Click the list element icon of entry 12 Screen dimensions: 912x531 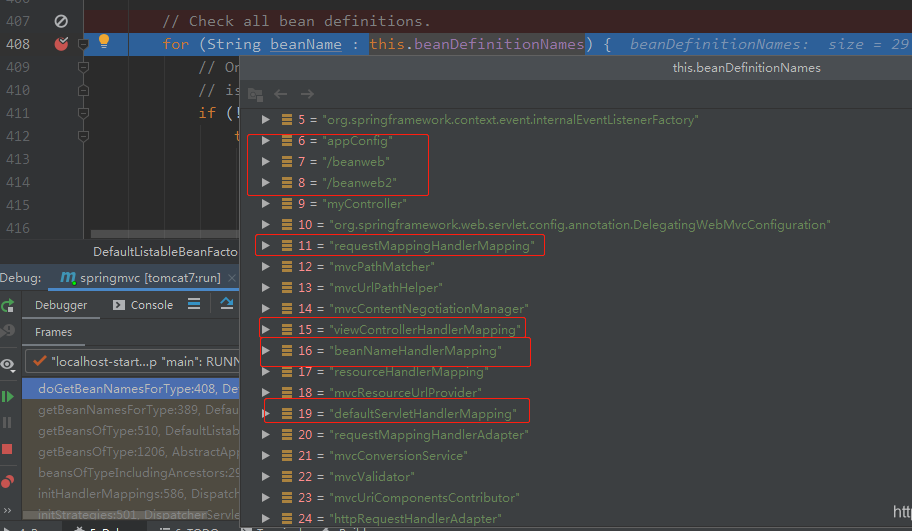(287, 266)
